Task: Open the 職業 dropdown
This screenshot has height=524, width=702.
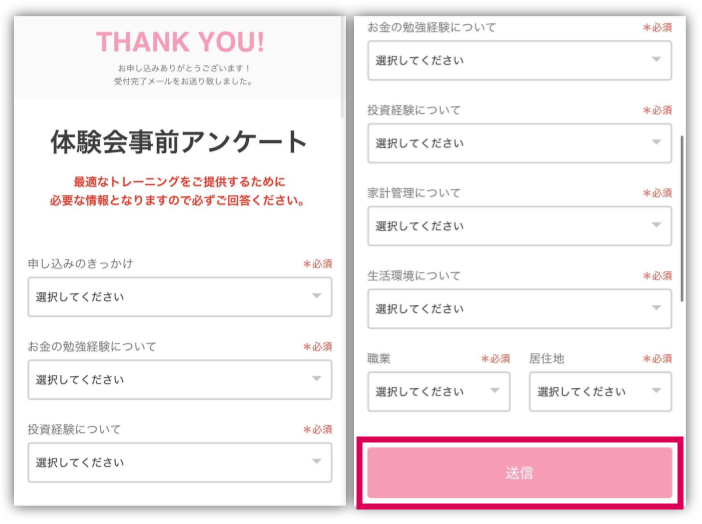Action: 439,392
